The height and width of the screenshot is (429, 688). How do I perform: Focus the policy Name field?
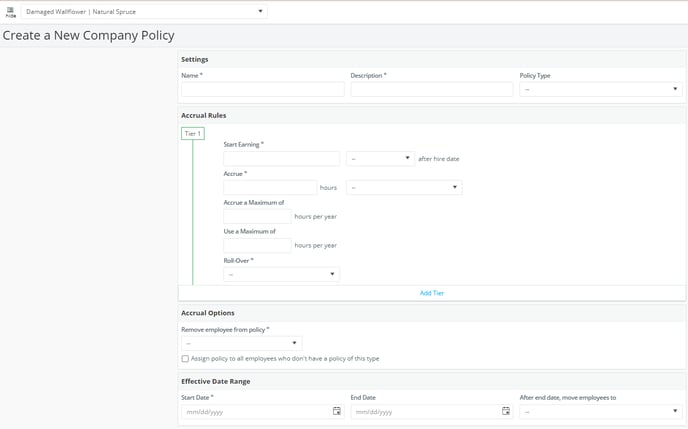(263, 89)
